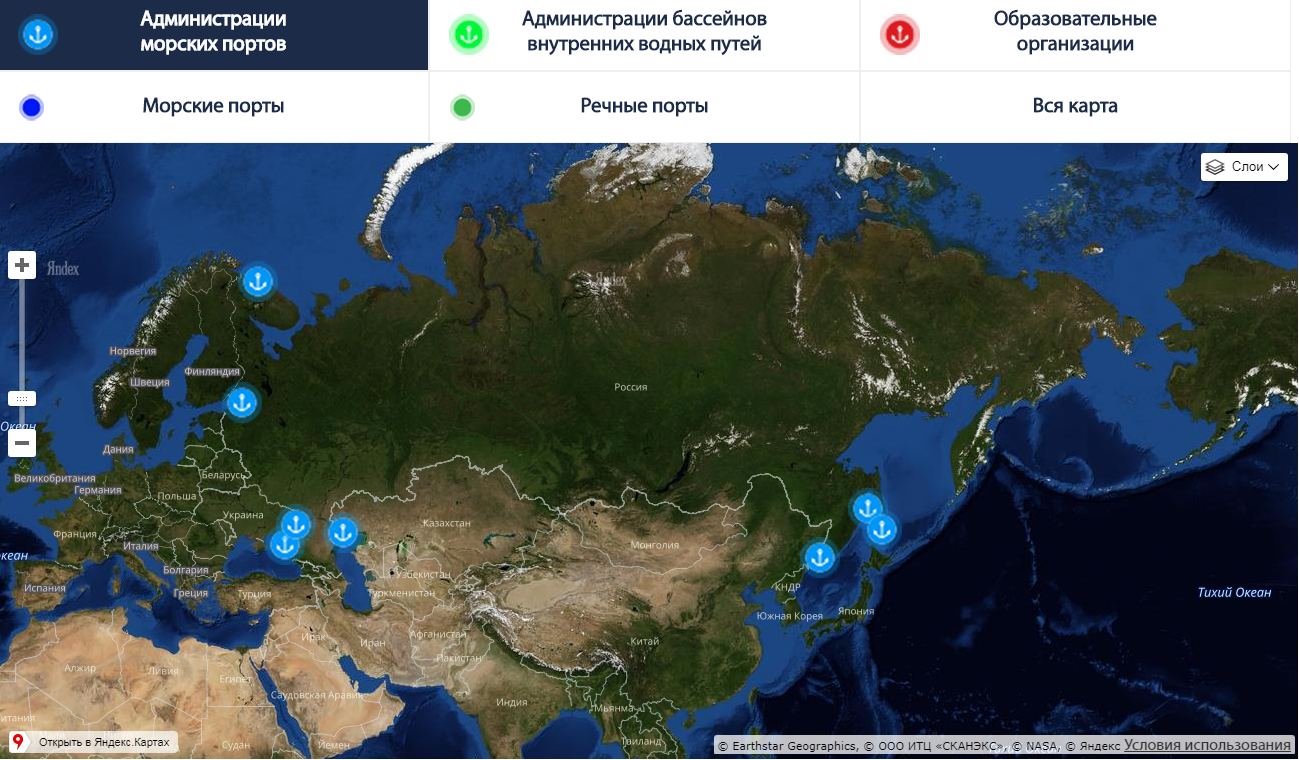Click the upper Sakhalin anchor marker
The height and width of the screenshot is (760, 1299).
point(866,508)
